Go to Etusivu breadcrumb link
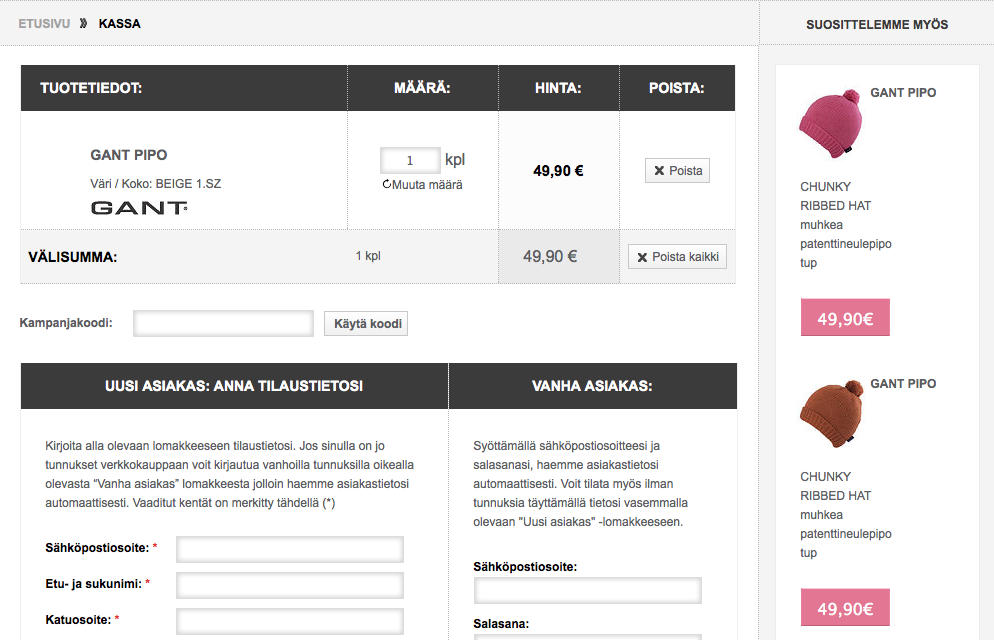Viewport: 994px width, 640px height. coord(44,23)
